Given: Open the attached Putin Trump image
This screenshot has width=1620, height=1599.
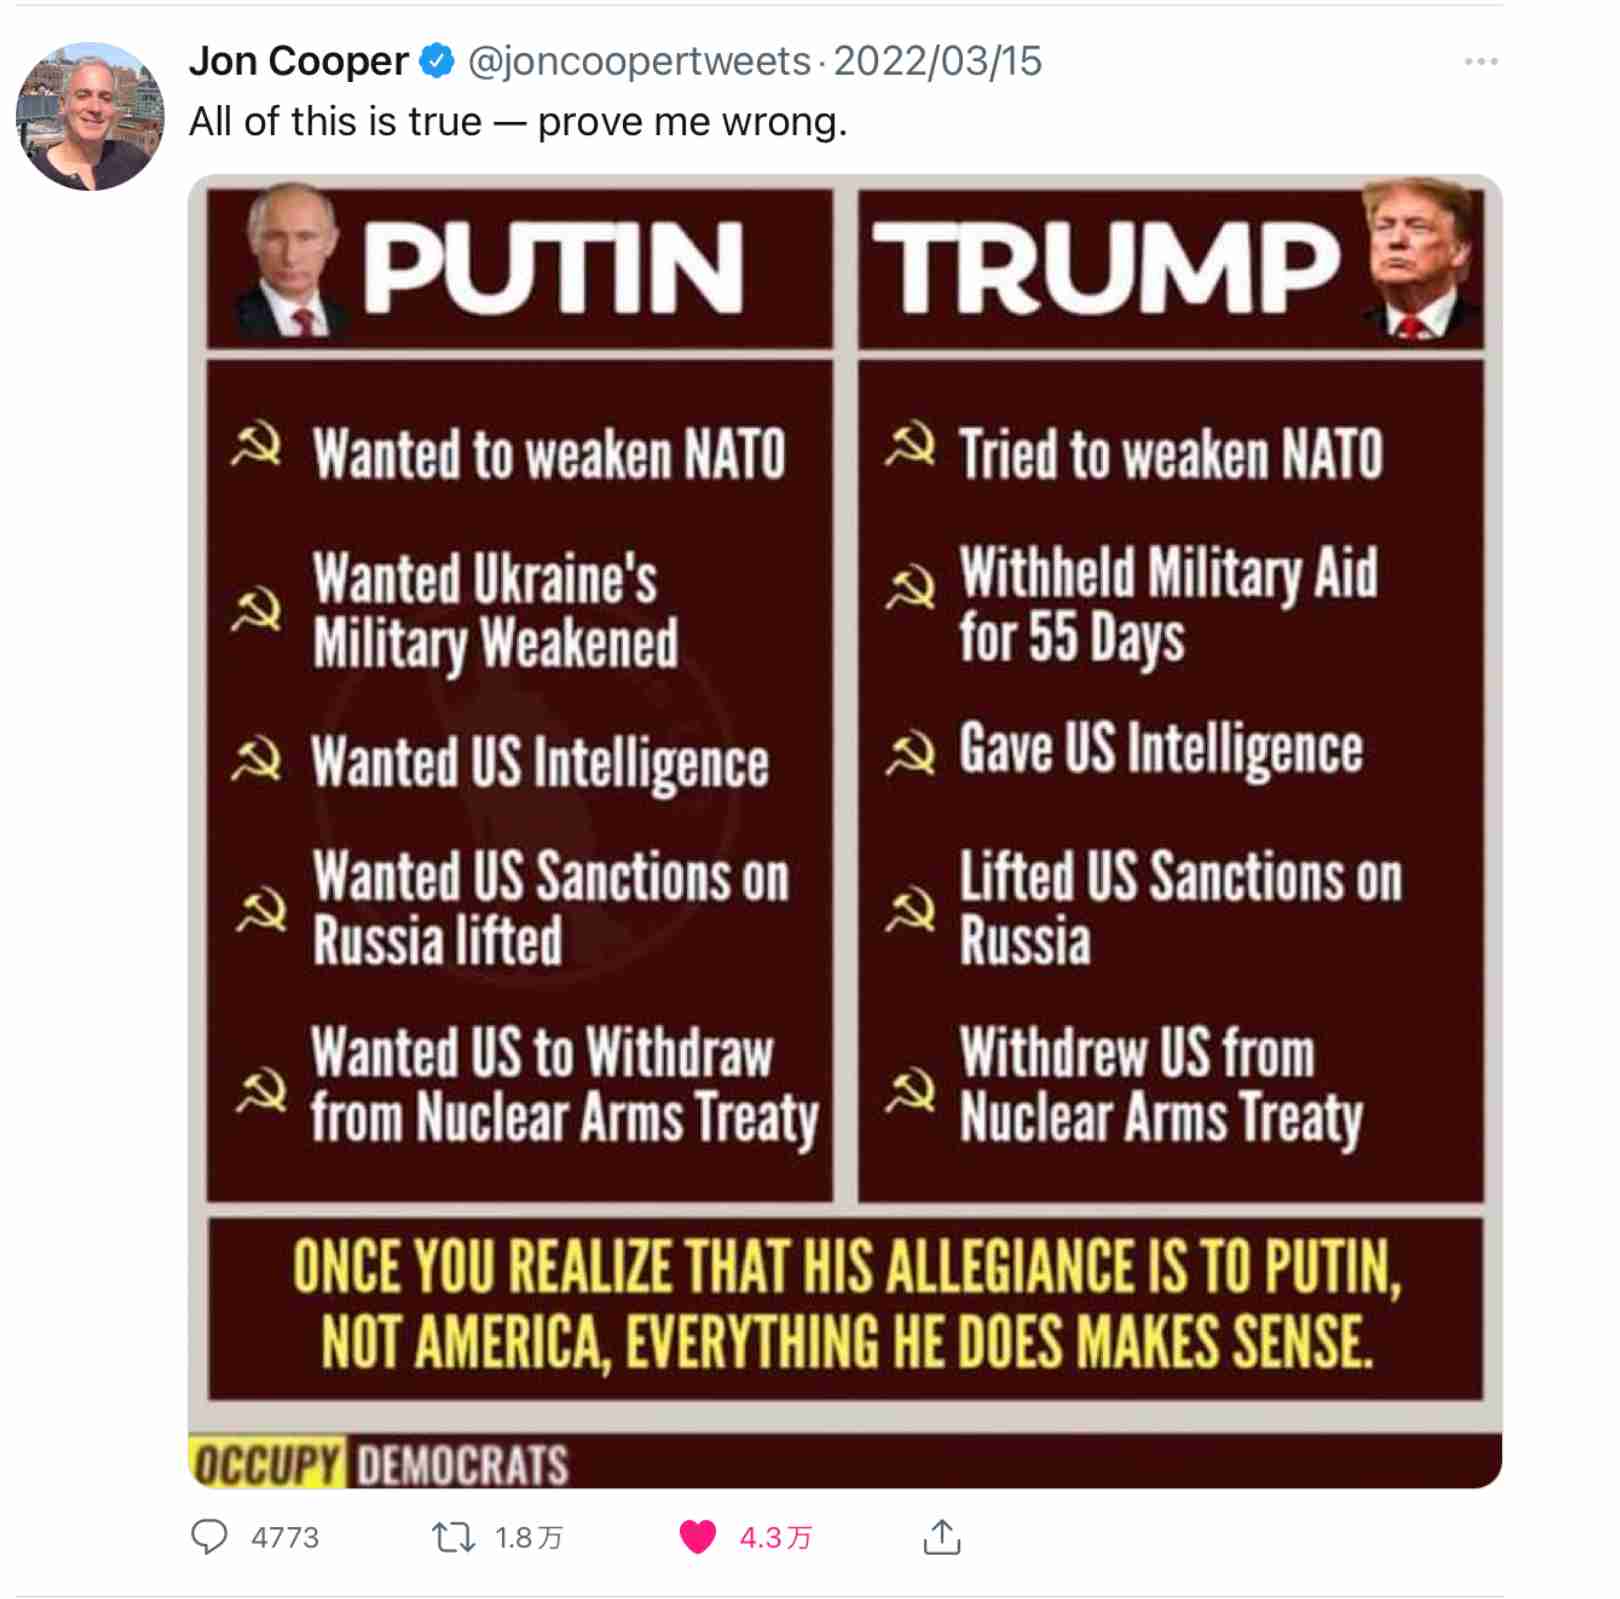Looking at the screenshot, I should click(x=845, y=831).
